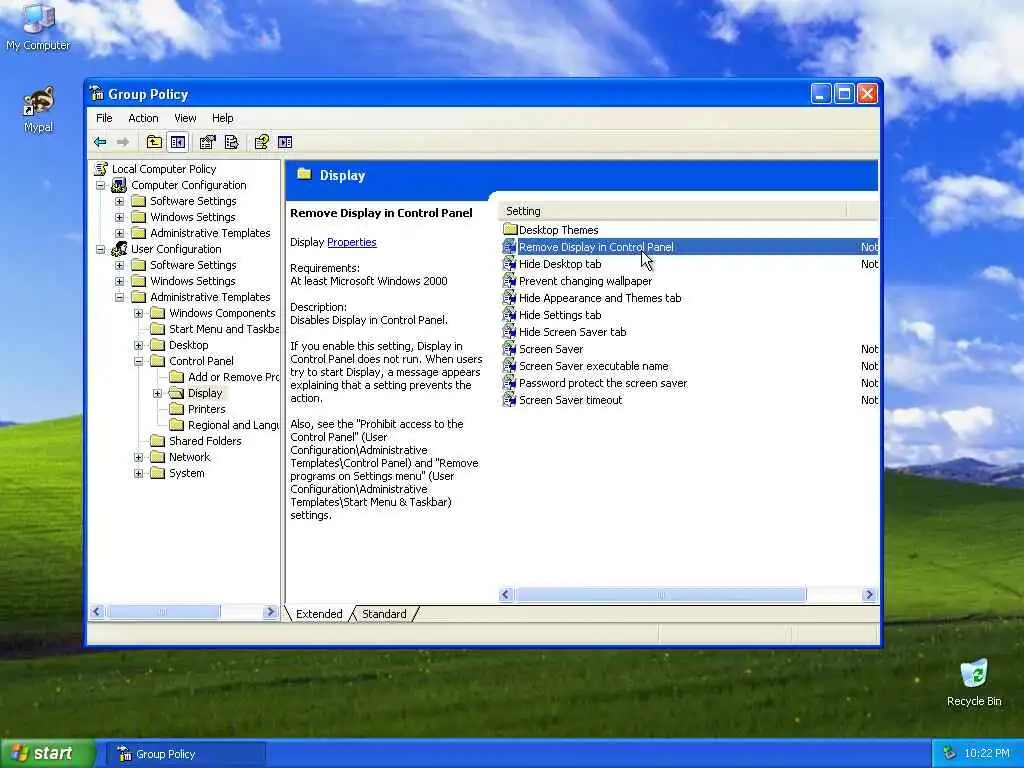Select Start Menu and Taskbar in the tree
The image size is (1024, 768).
pyautogui.click(x=224, y=329)
